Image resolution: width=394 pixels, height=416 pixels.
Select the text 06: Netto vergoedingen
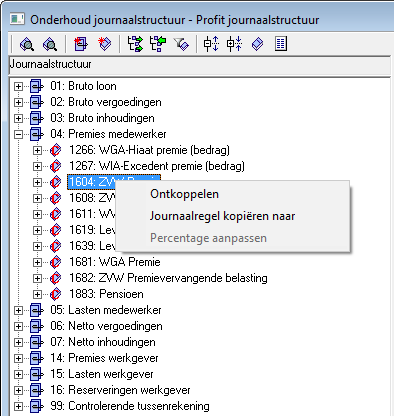coord(106,326)
